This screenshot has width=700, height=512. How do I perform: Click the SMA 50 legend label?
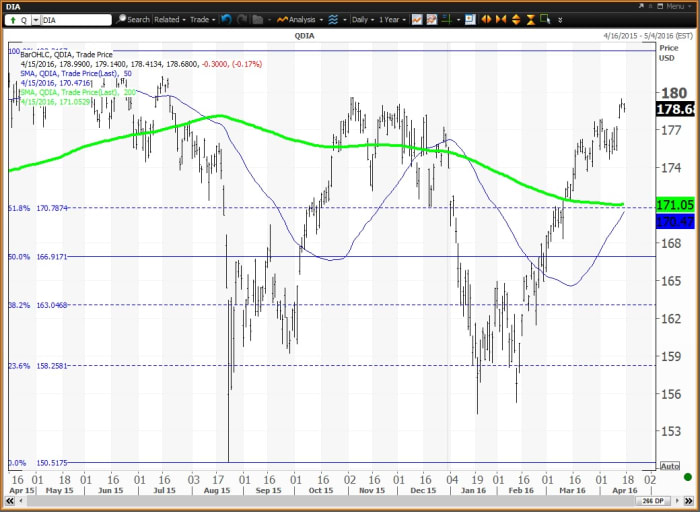pos(76,73)
